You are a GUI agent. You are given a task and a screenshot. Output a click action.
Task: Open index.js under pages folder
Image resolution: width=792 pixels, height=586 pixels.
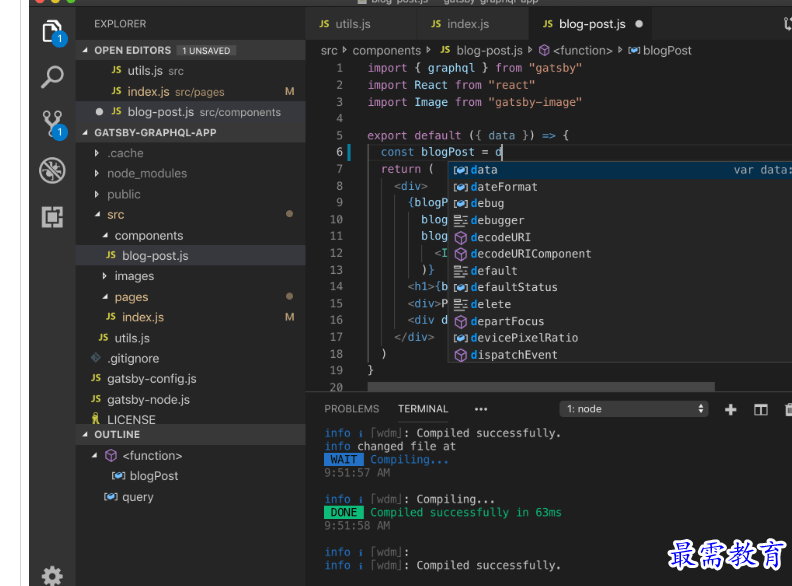191,317
